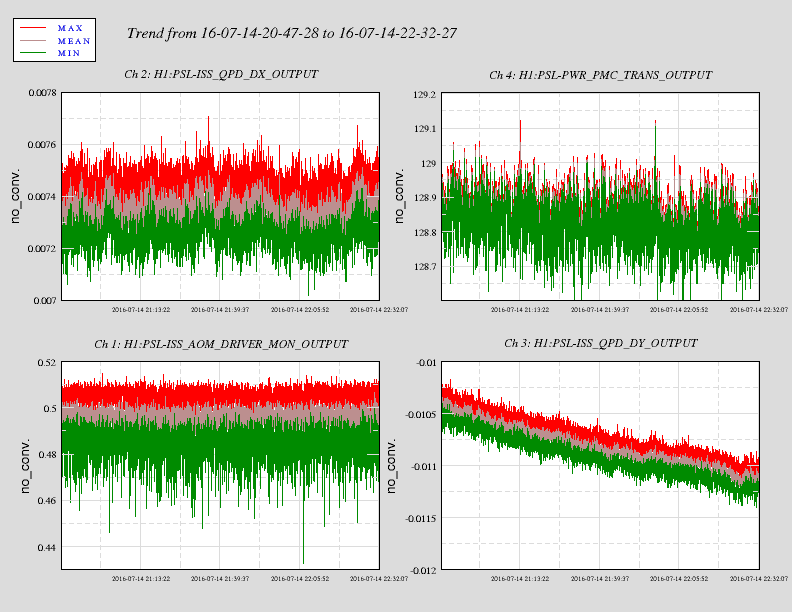Click the 0.0074 axis value in Ch 2
Viewport: 792px width, 612px height.
coord(42,197)
